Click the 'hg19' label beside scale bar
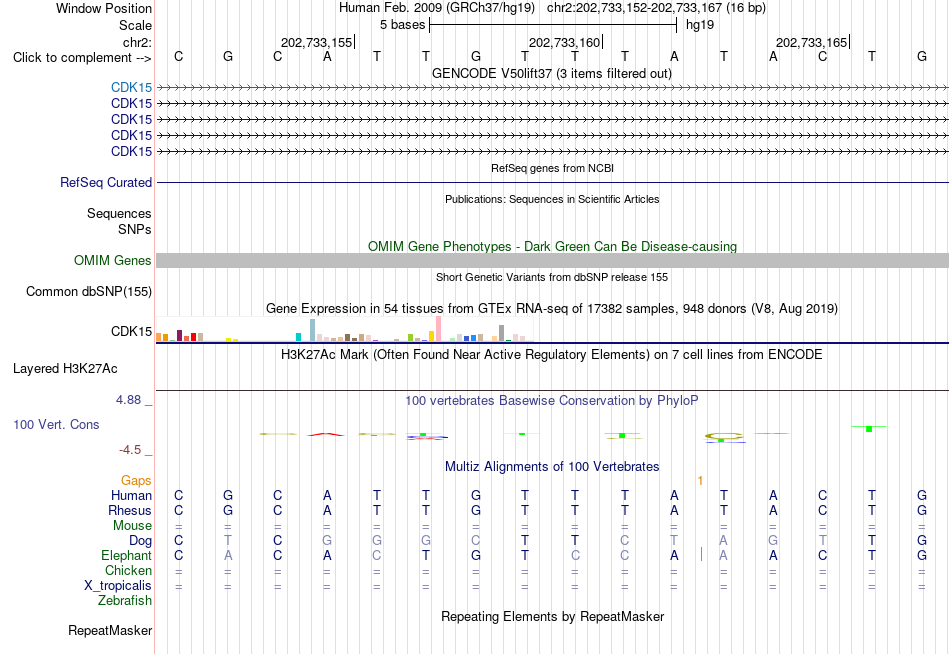Image resolution: width=950 pixels, height=654 pixels. [x=700, y=25]
